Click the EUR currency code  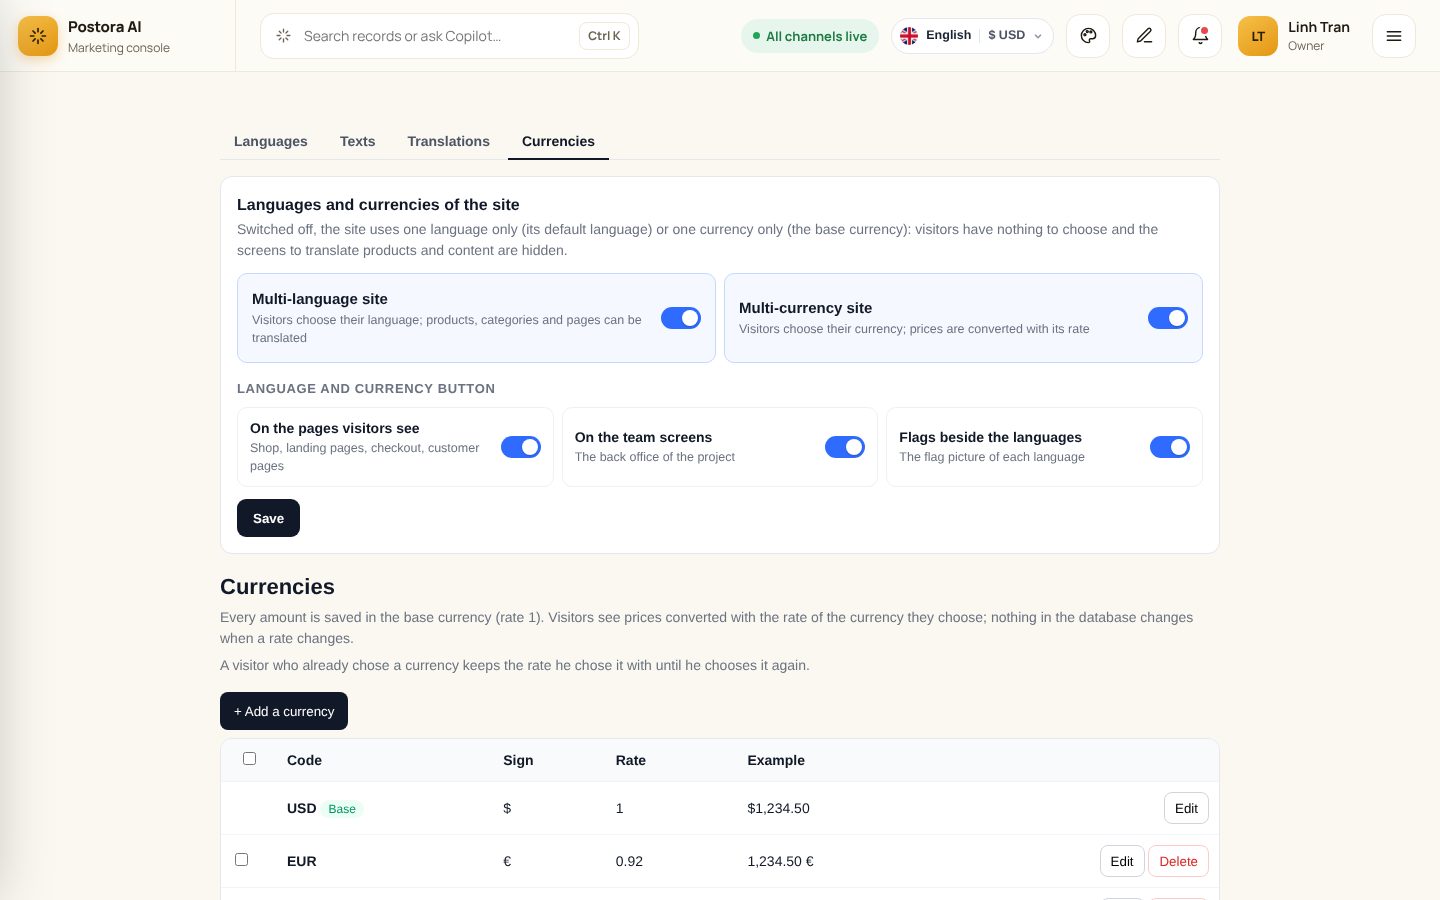tap(302, 861)
